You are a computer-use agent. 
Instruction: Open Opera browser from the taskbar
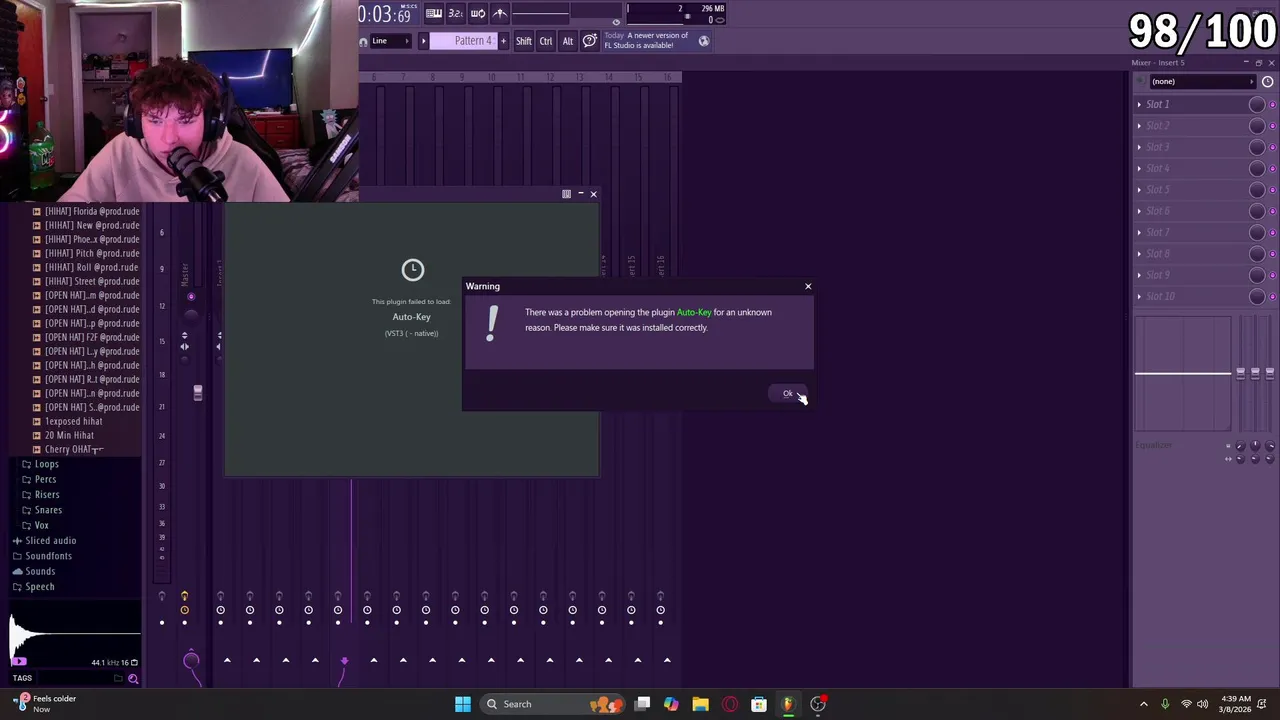click(x=730, y=704)
